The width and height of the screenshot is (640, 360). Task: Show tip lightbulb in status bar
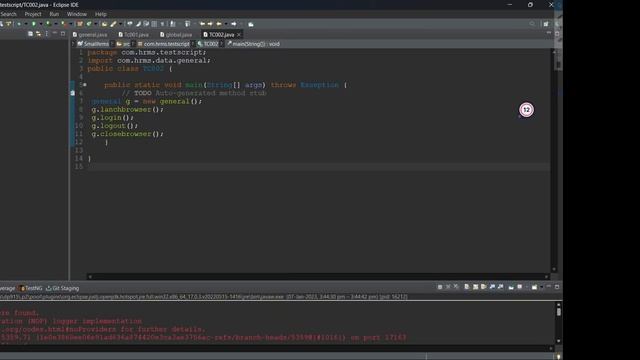pos(558,356)
